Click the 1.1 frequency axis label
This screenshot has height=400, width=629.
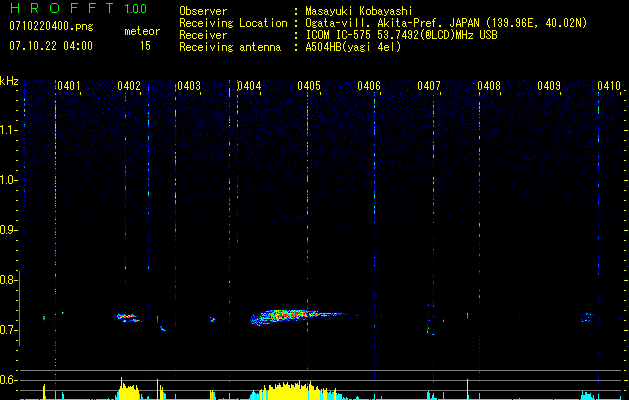8,130
